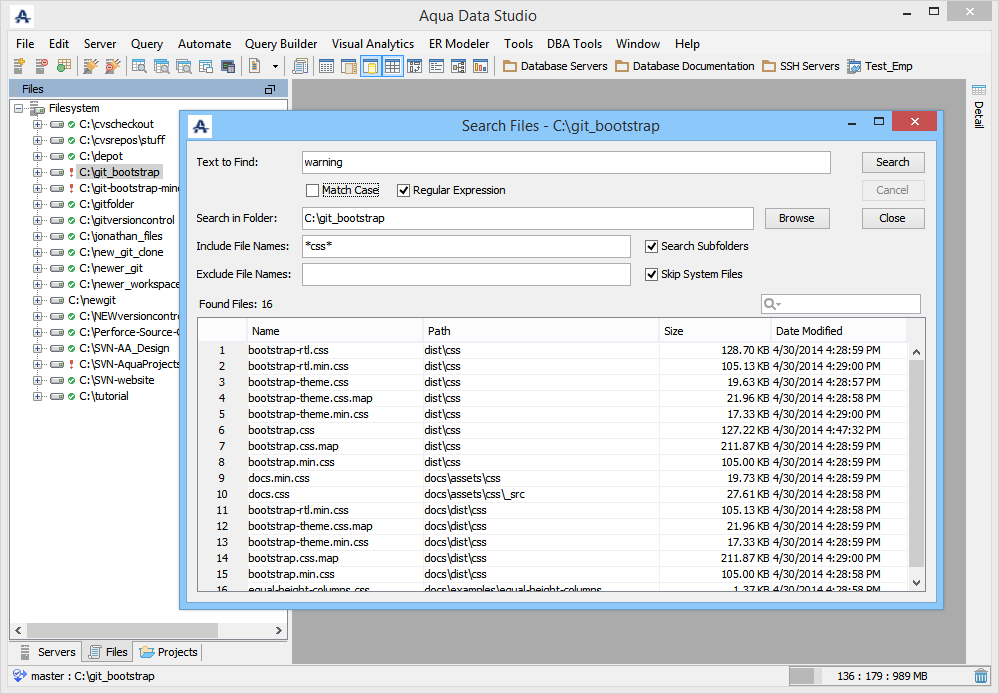Screen dimensions: 999x694
Task: Click the trash can icon in status bar
Action: click(981, 677)
